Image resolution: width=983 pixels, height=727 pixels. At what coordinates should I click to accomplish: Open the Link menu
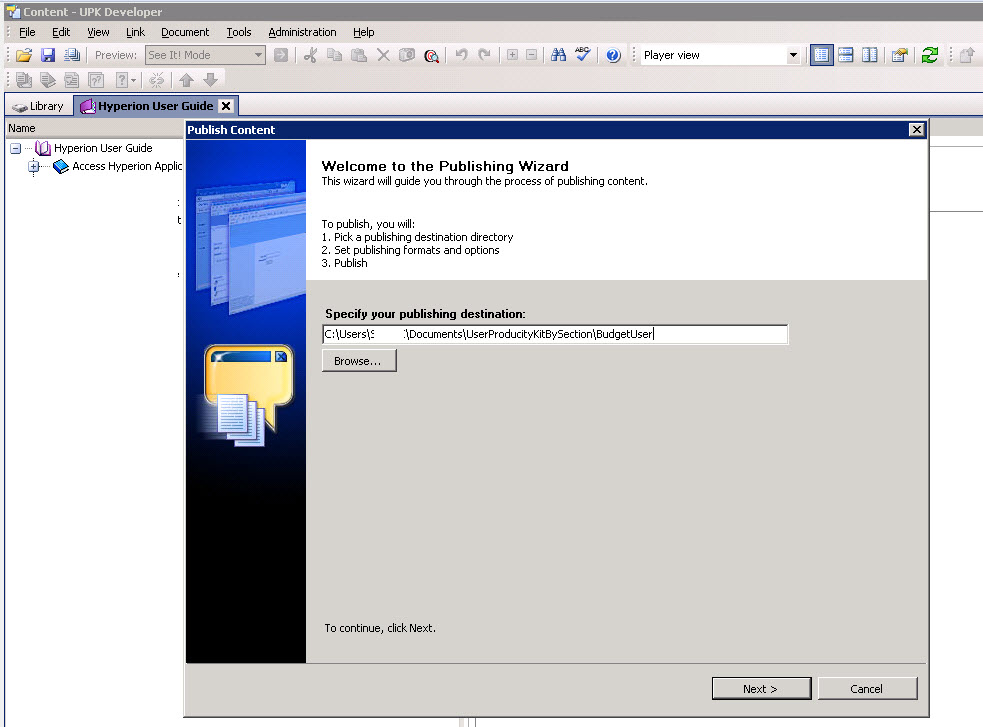(135, 32)
